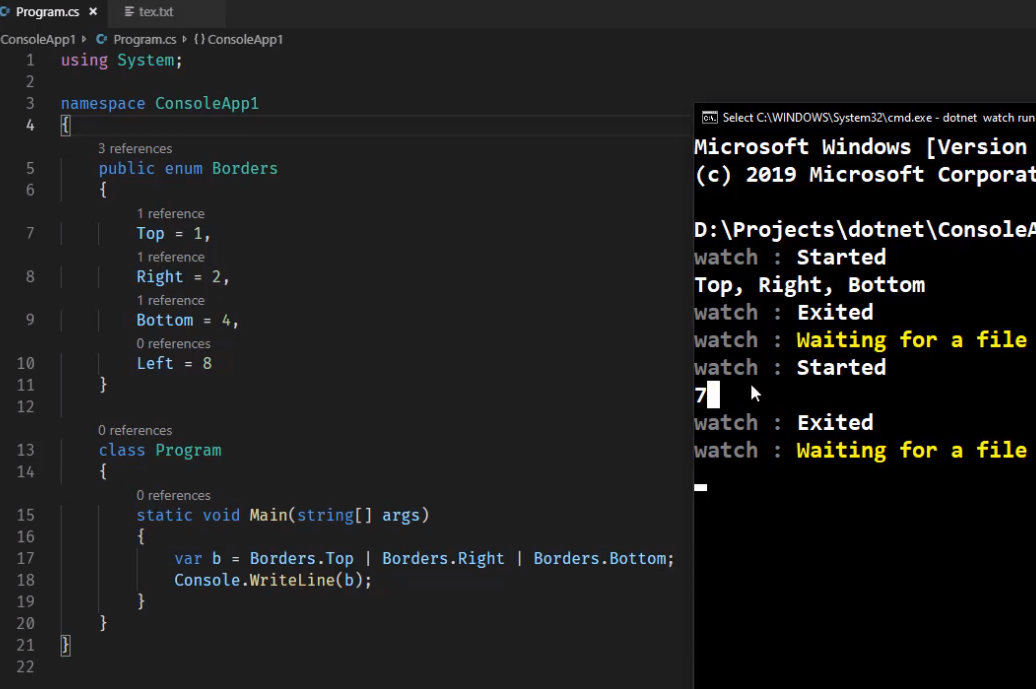Open "0 references" CodeLens above Left
Viewport: 1036px width, 689px height.
tap(173, 343)
